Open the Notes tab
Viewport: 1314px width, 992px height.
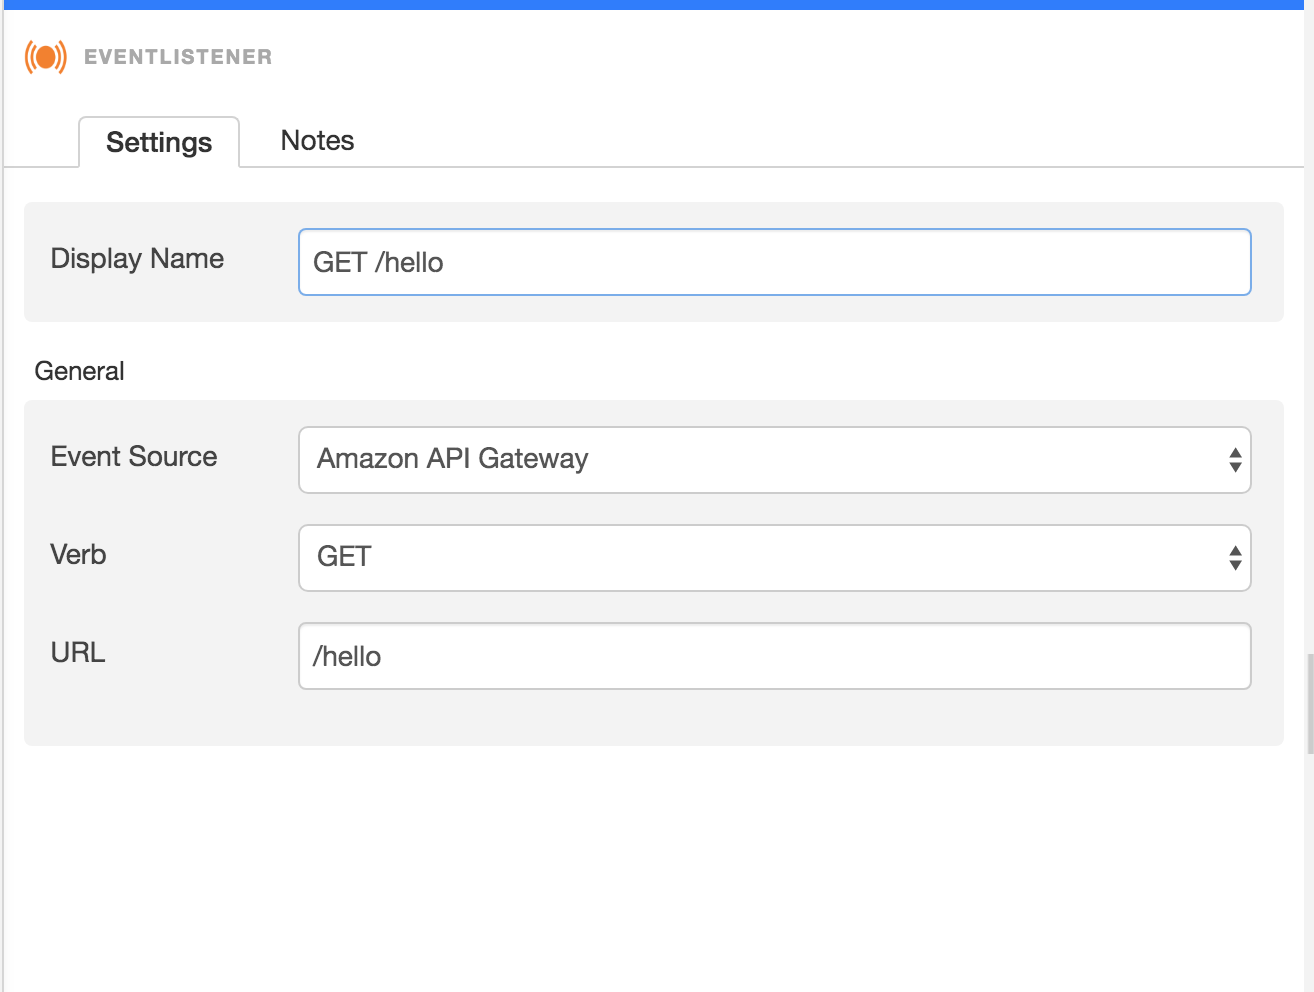(x=317, y=141)
